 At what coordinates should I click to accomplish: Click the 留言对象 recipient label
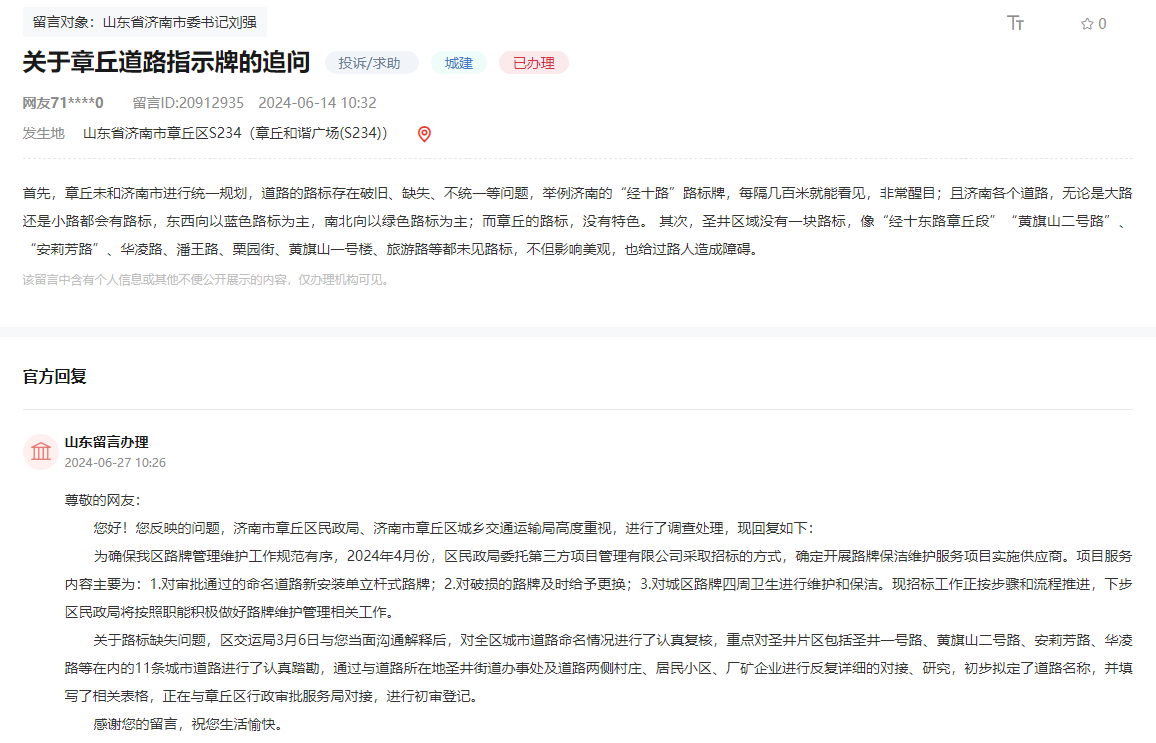[x=144, y=22]
